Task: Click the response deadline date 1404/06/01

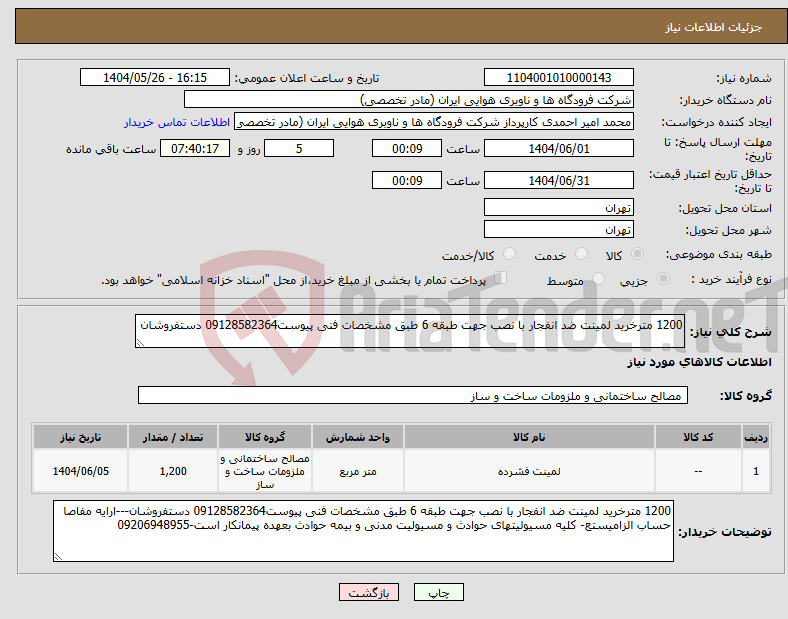Action: click(559, 149)
